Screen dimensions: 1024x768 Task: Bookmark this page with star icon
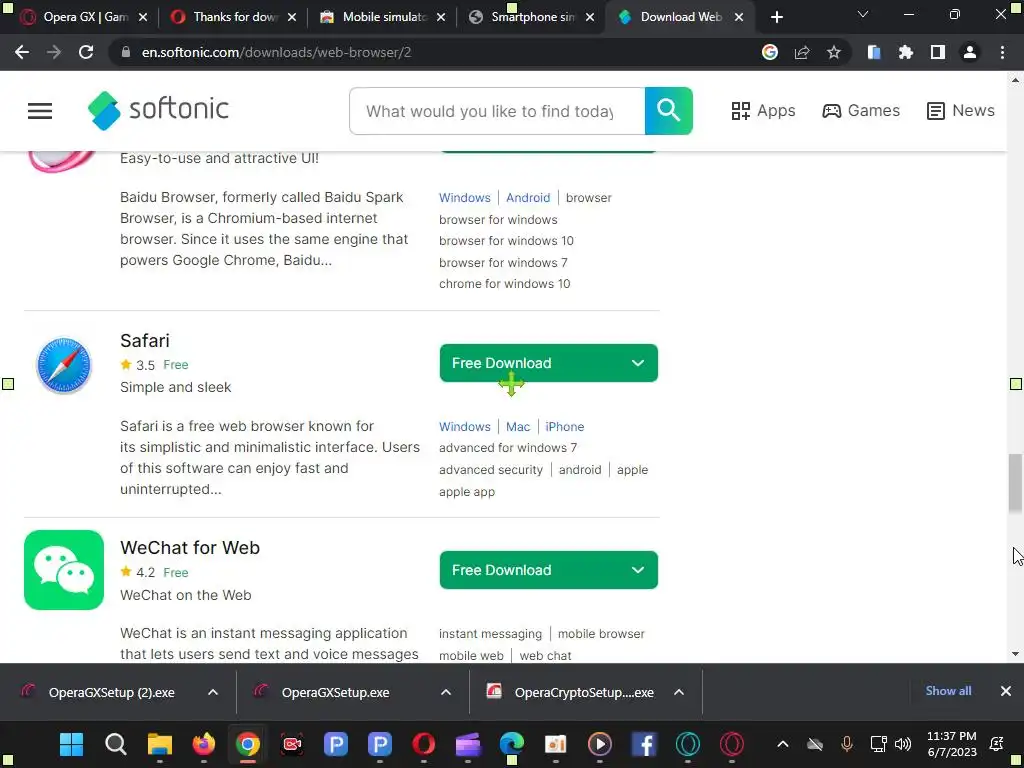834,52
